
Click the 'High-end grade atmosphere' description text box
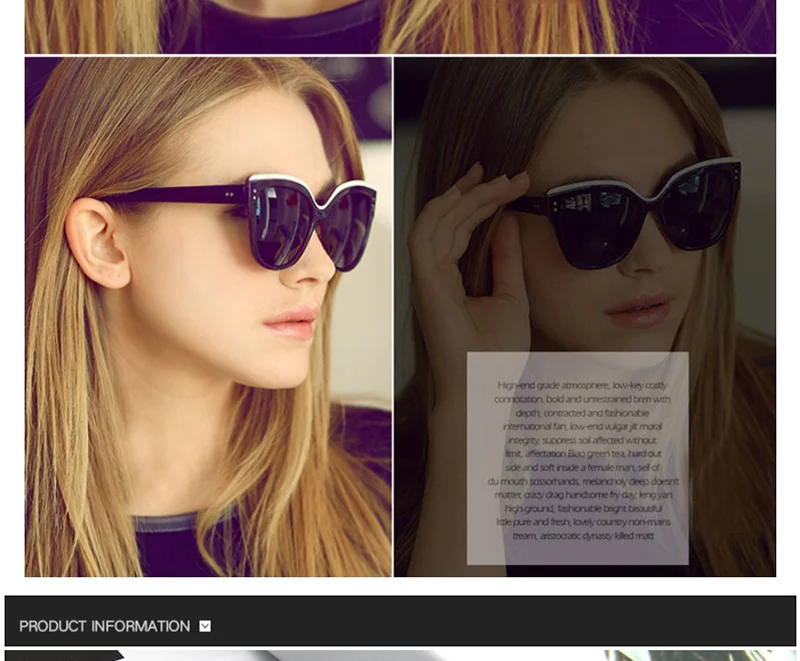(578, 458)
